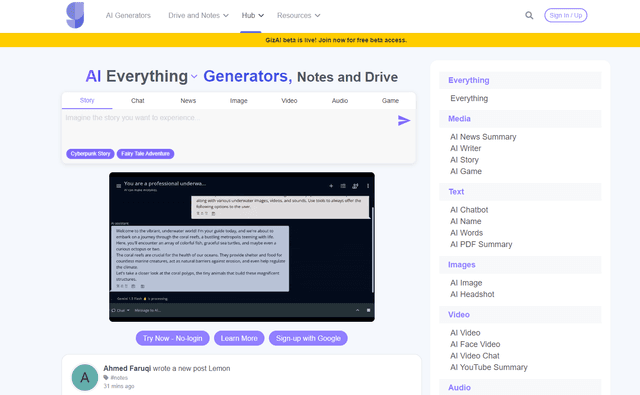Open the Video category header in sidebar

[520, 315]
